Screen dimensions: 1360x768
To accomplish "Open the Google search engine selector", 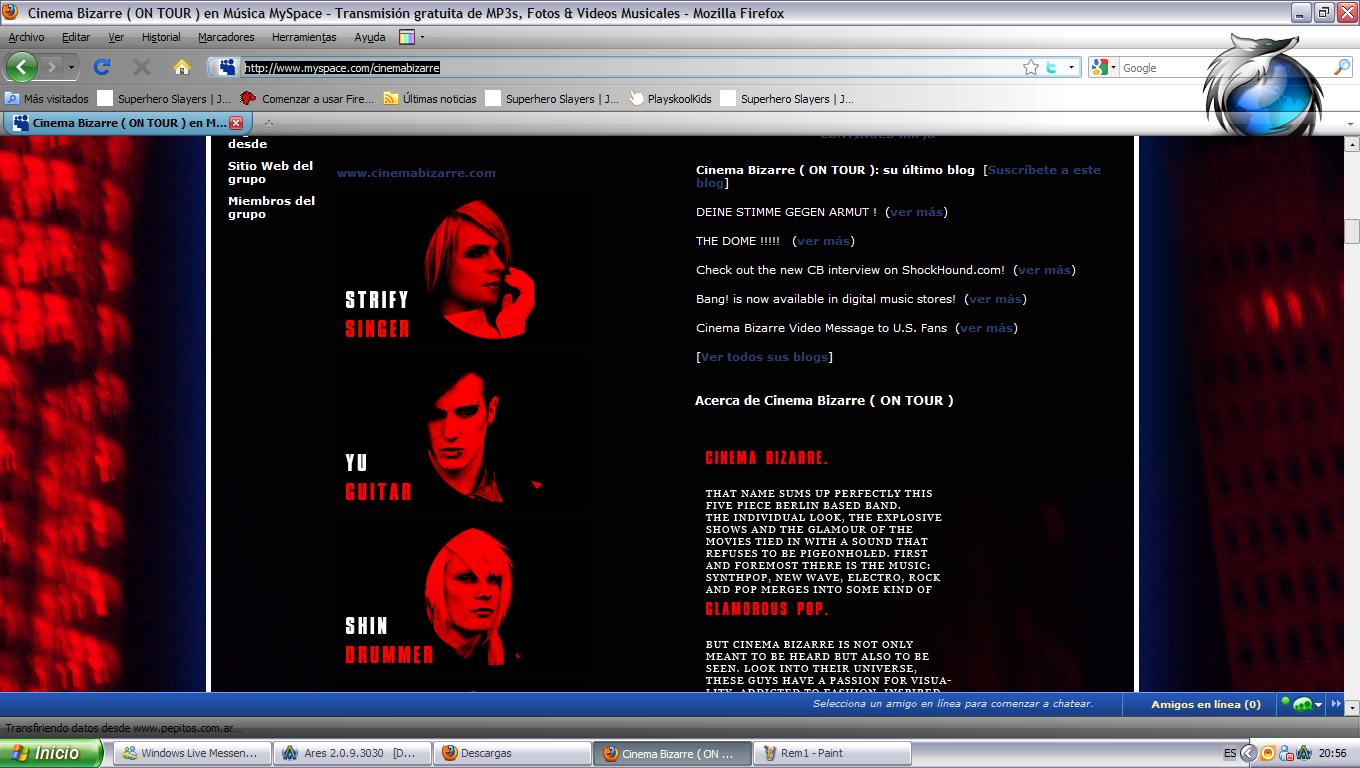I will point(1104,67).
